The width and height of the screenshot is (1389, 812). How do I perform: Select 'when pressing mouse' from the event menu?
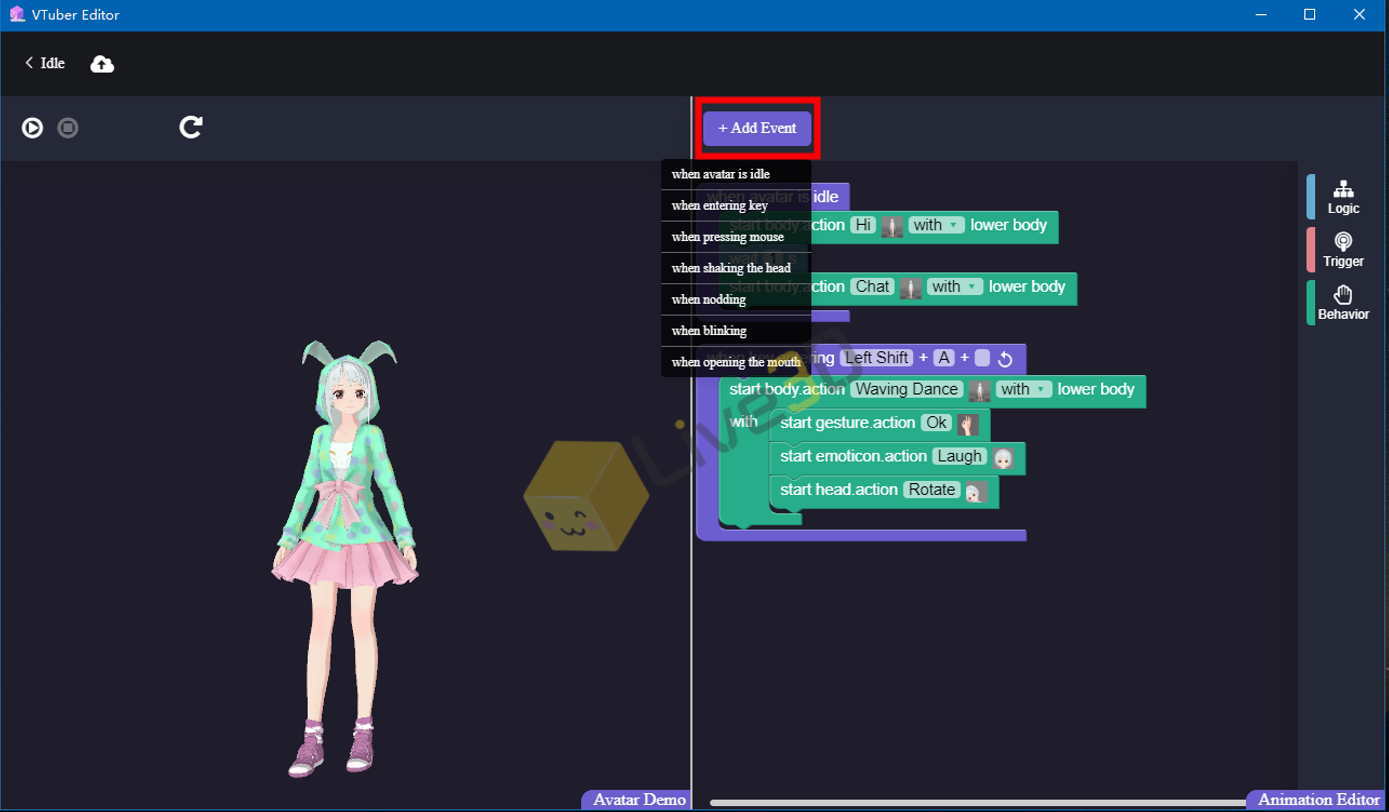(729, 236)
